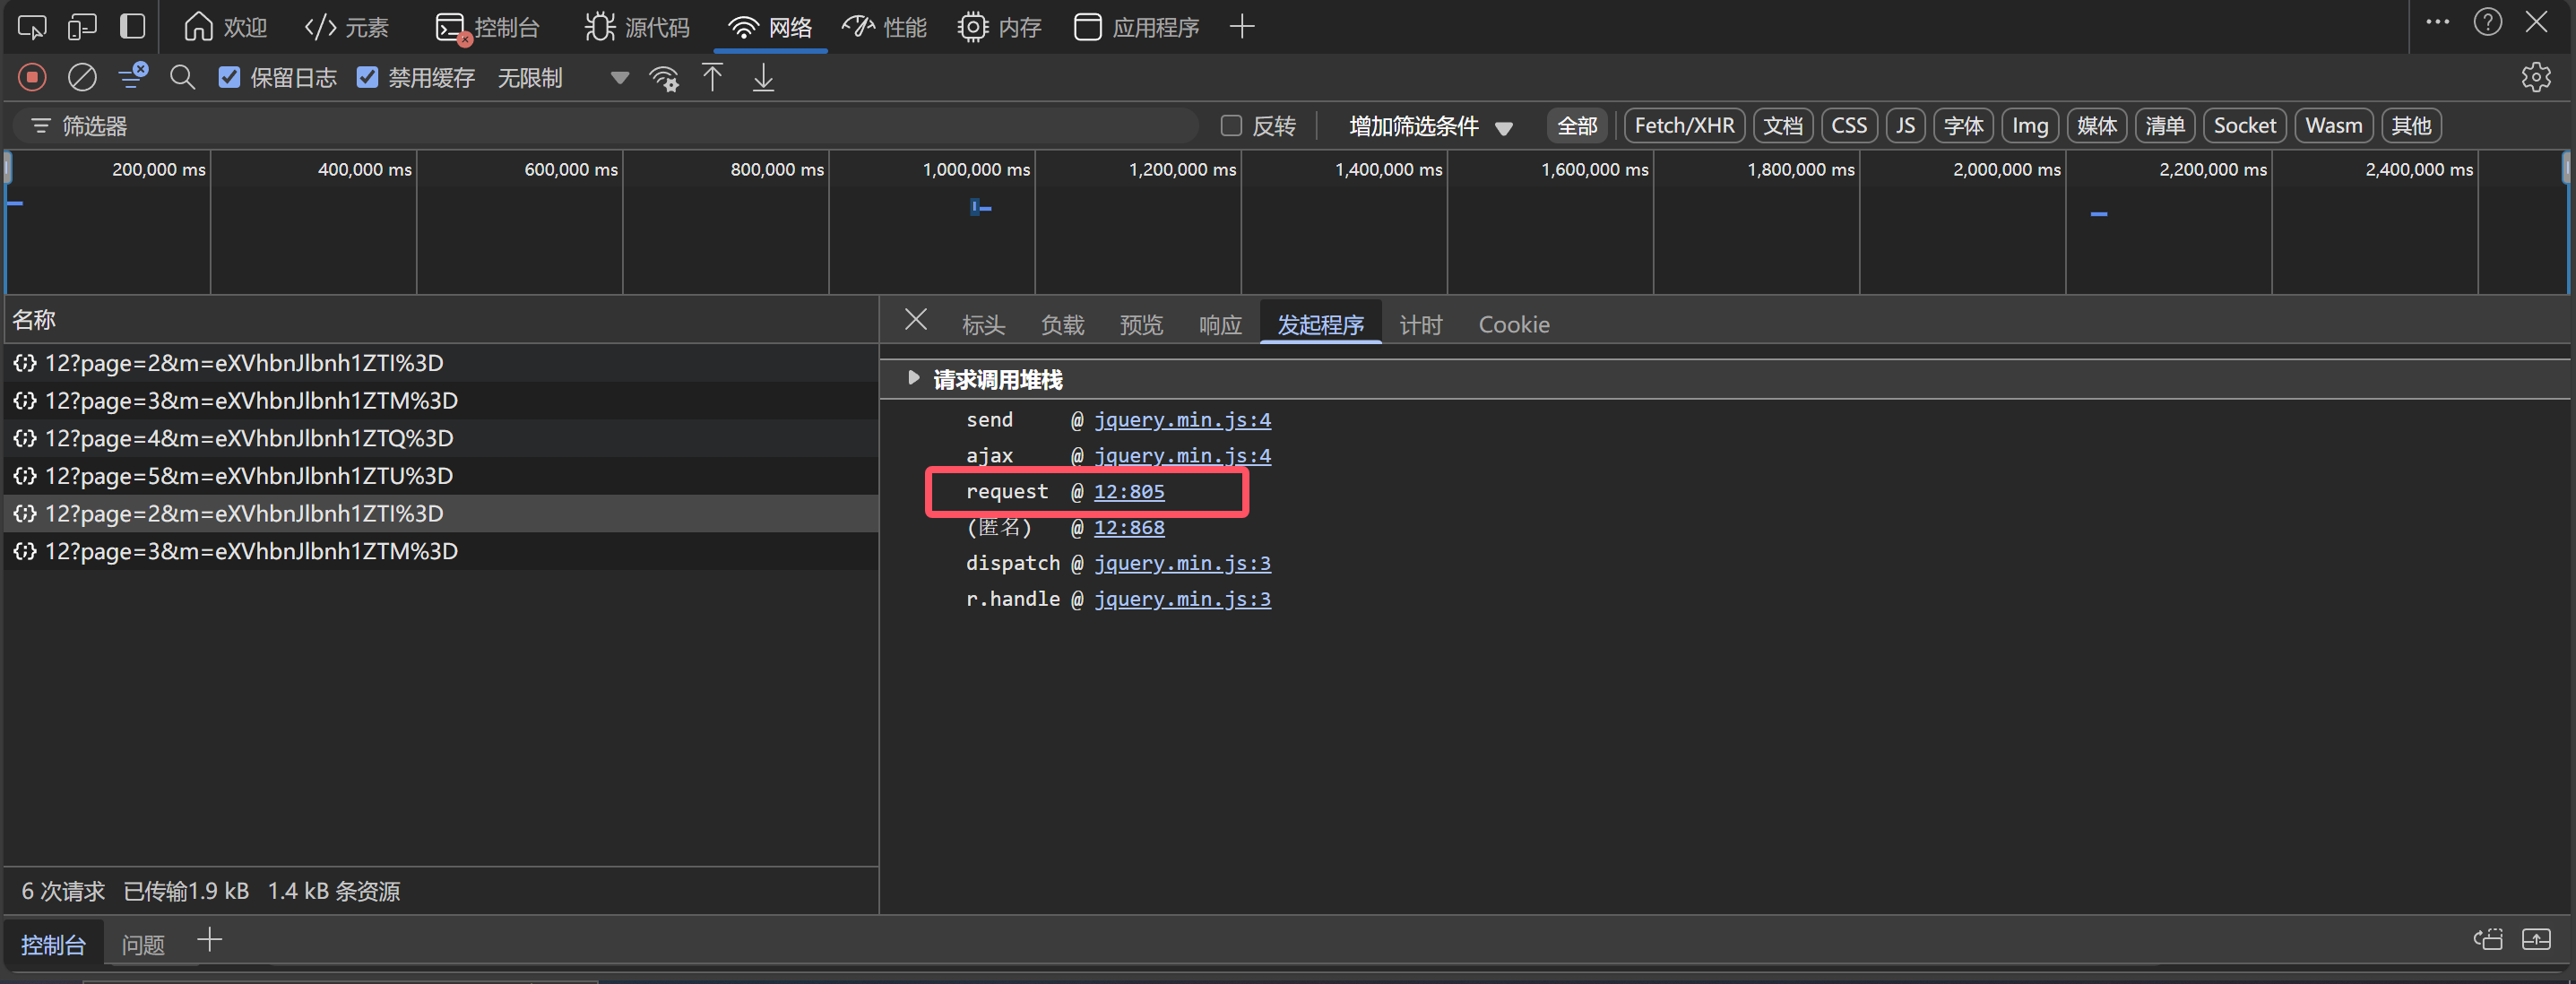Toggle device emulation icon
Viewport: 2576px width, 984px height.
[82, 26]
